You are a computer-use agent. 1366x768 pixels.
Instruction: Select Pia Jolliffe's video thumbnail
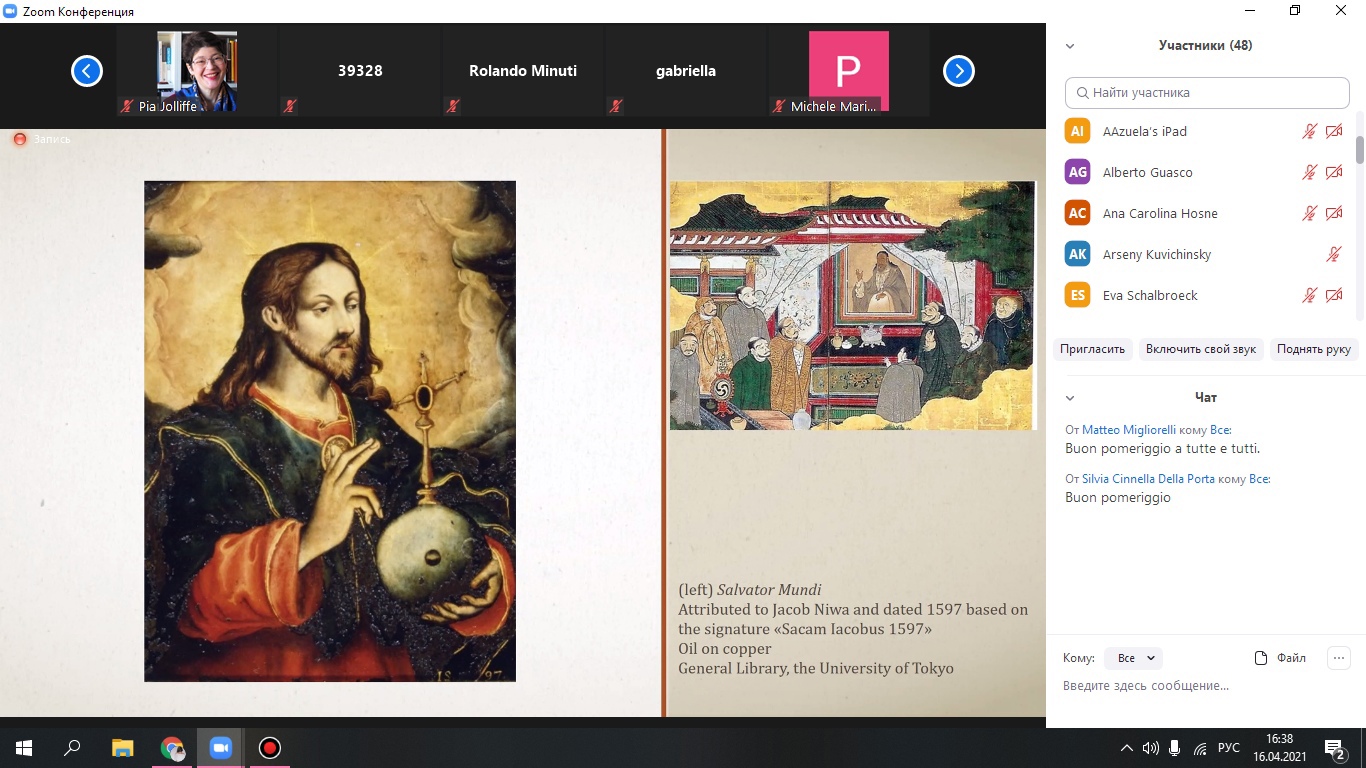tap(197, 72)
